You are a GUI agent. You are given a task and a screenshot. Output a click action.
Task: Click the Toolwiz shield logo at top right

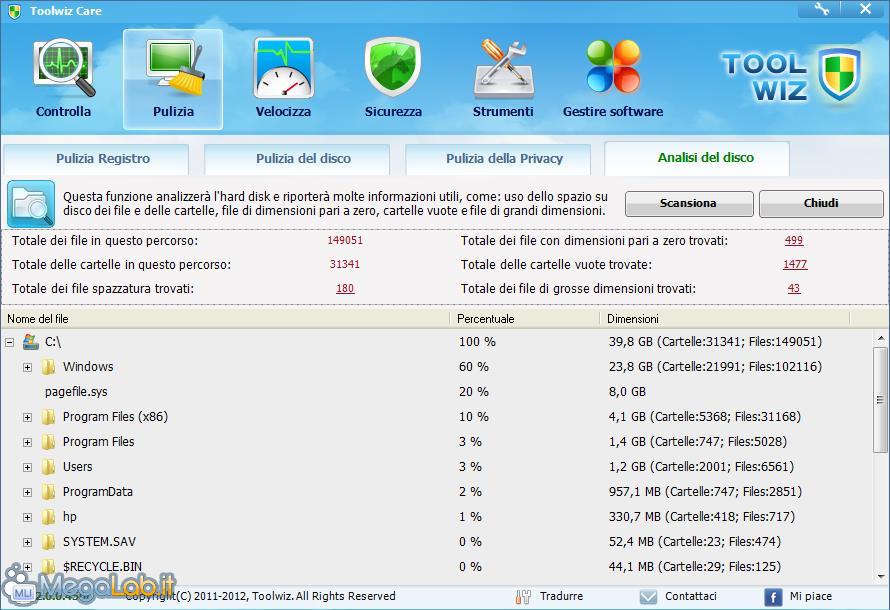(839, 74)
